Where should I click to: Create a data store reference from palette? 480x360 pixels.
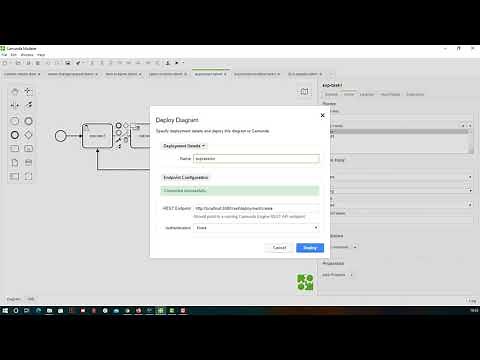tap(28, 163)
